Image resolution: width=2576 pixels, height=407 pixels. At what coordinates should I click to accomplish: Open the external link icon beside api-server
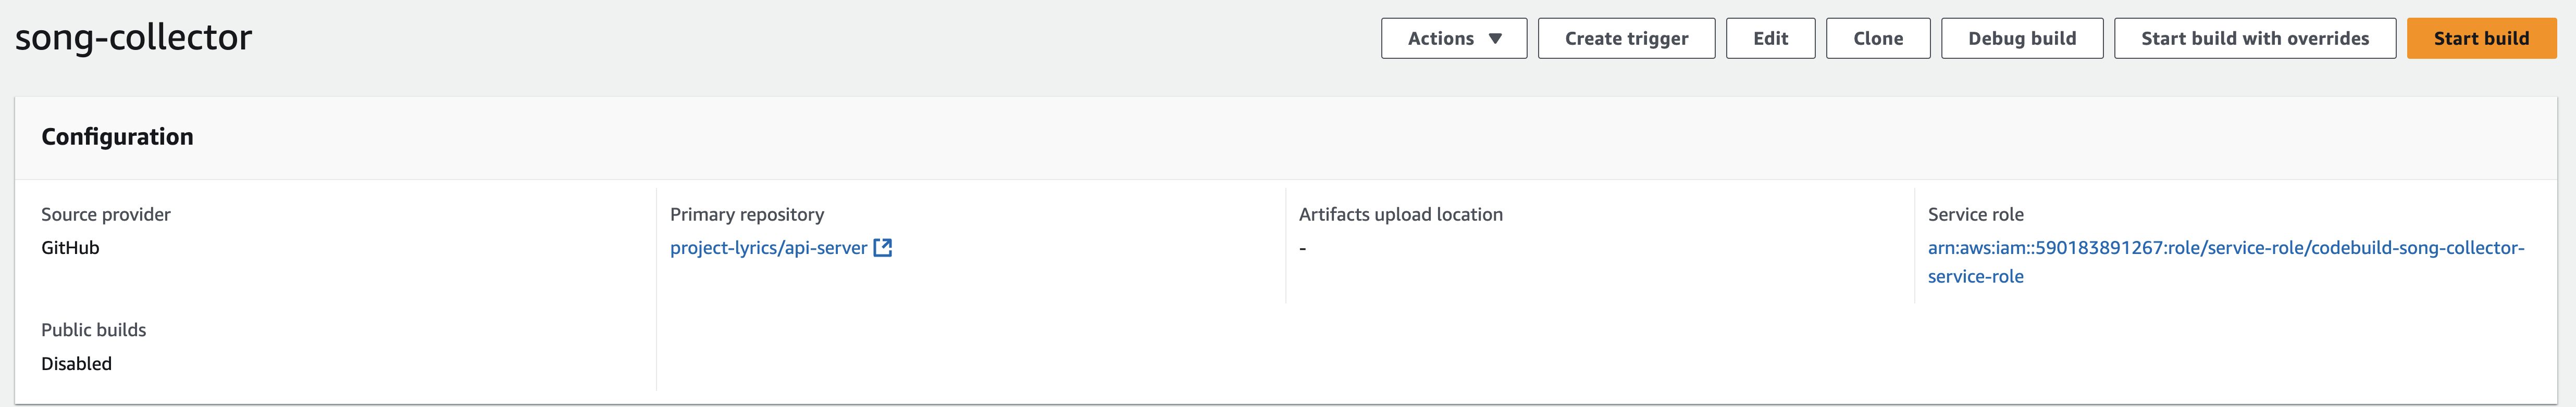(882, 248)
